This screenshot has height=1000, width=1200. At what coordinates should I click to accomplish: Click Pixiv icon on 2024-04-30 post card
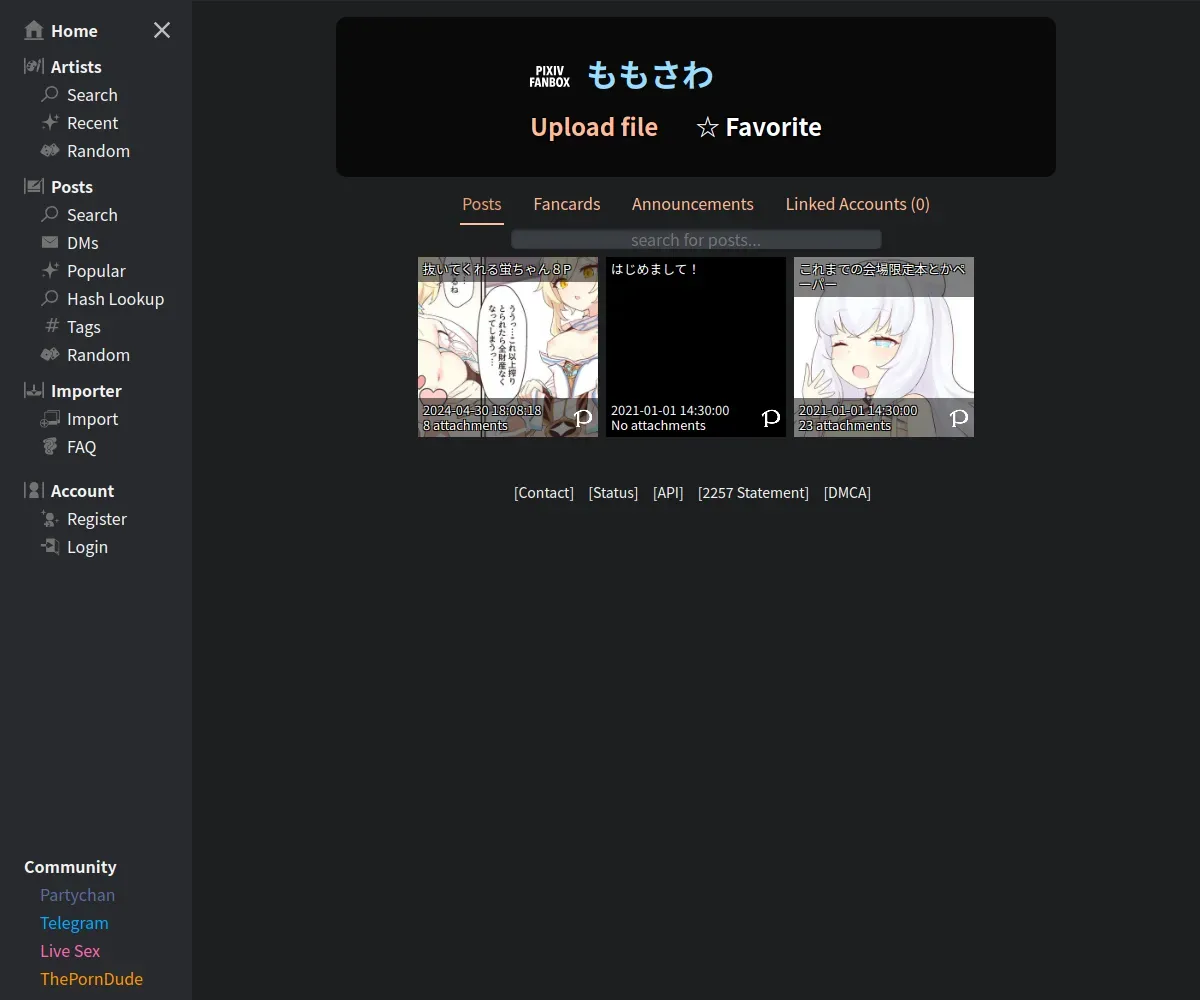[x=583, y=418]
